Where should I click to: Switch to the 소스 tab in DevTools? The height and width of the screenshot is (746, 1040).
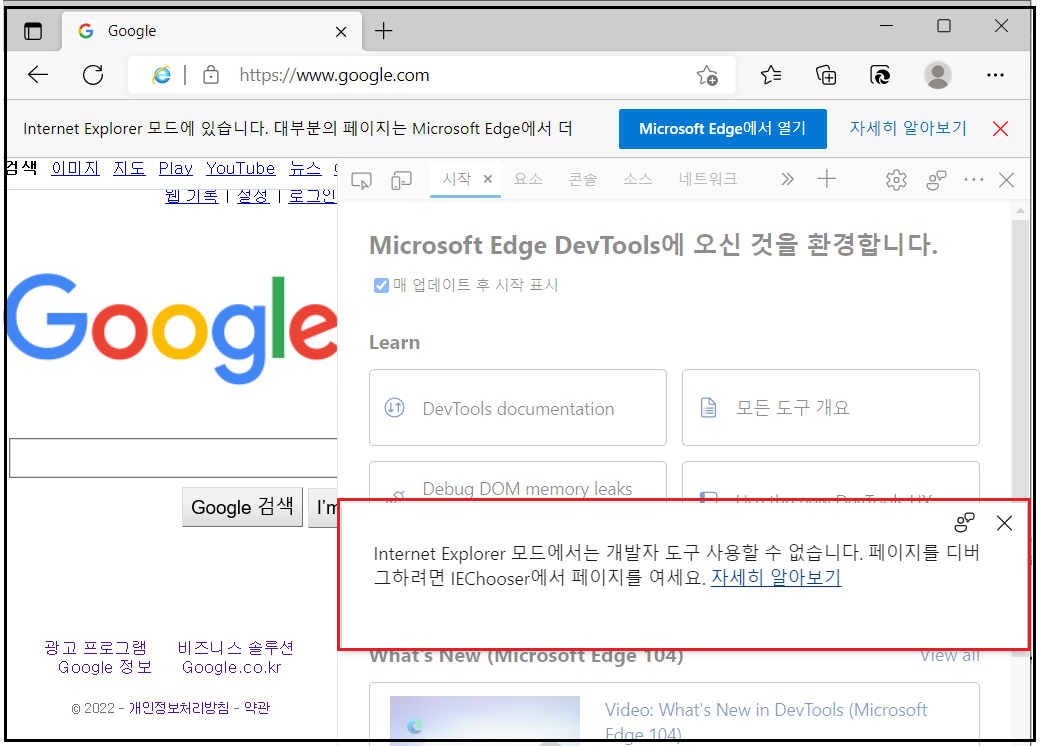click(x=637, y=179)
